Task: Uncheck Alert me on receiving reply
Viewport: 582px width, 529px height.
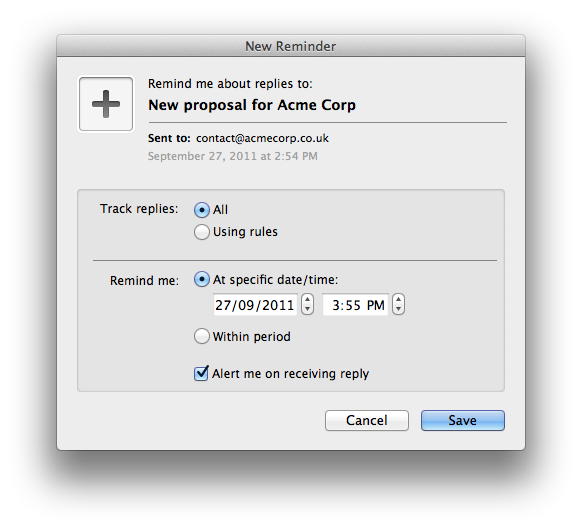Action: pos(201,373)
